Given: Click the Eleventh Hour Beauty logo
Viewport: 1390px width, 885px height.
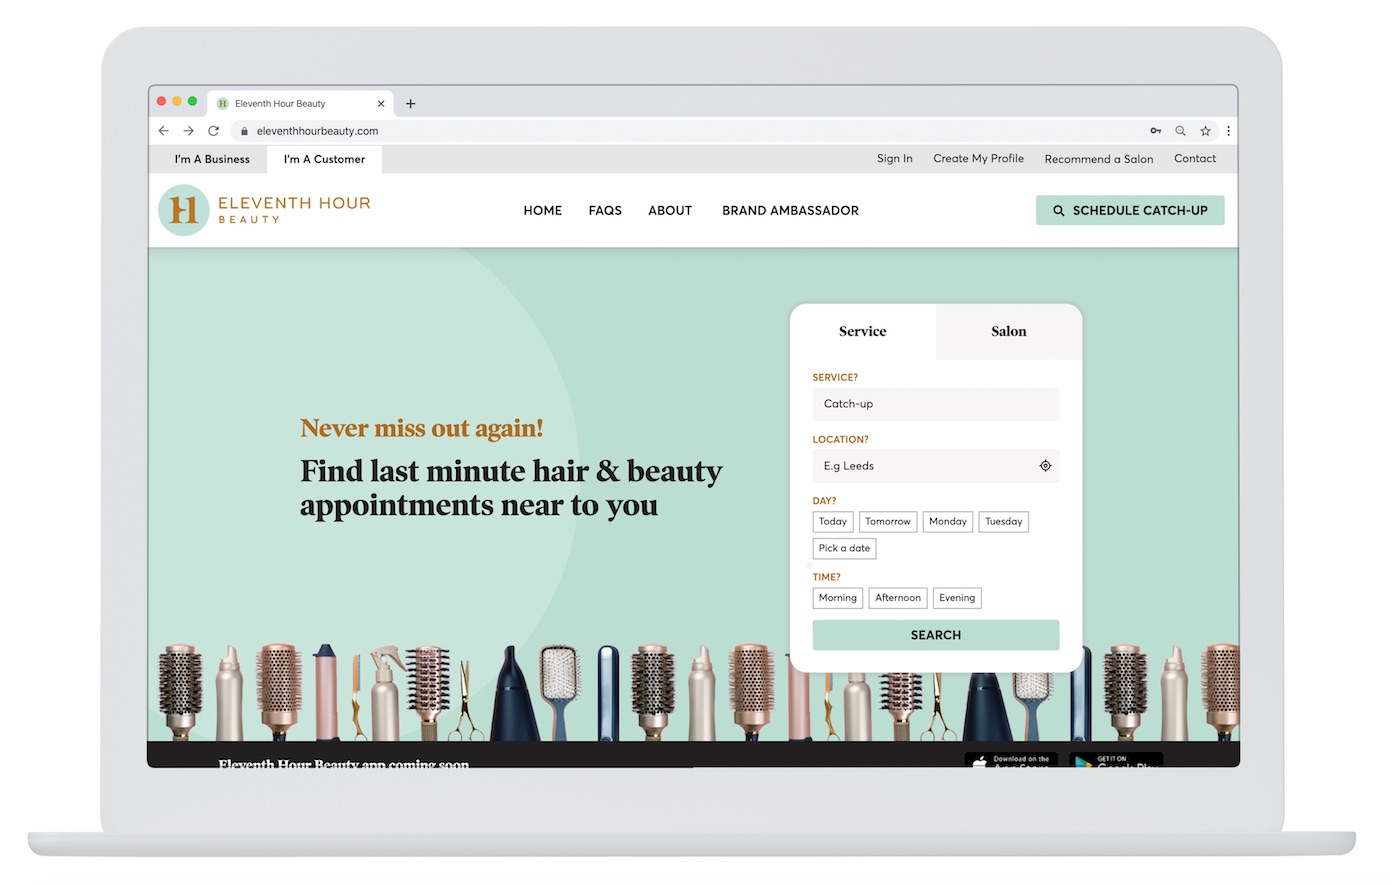Looking at the screenshot, I should pyautogui.click(x=265, y=210).
